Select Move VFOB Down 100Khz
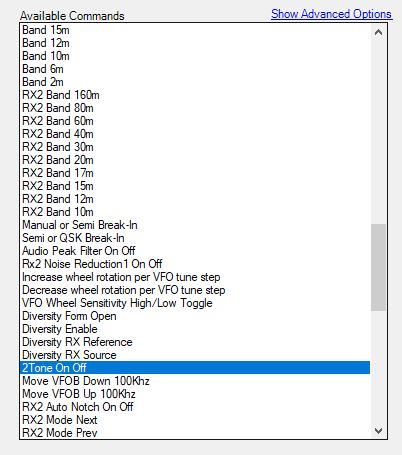Screen dimensions: 402x455 195,381
